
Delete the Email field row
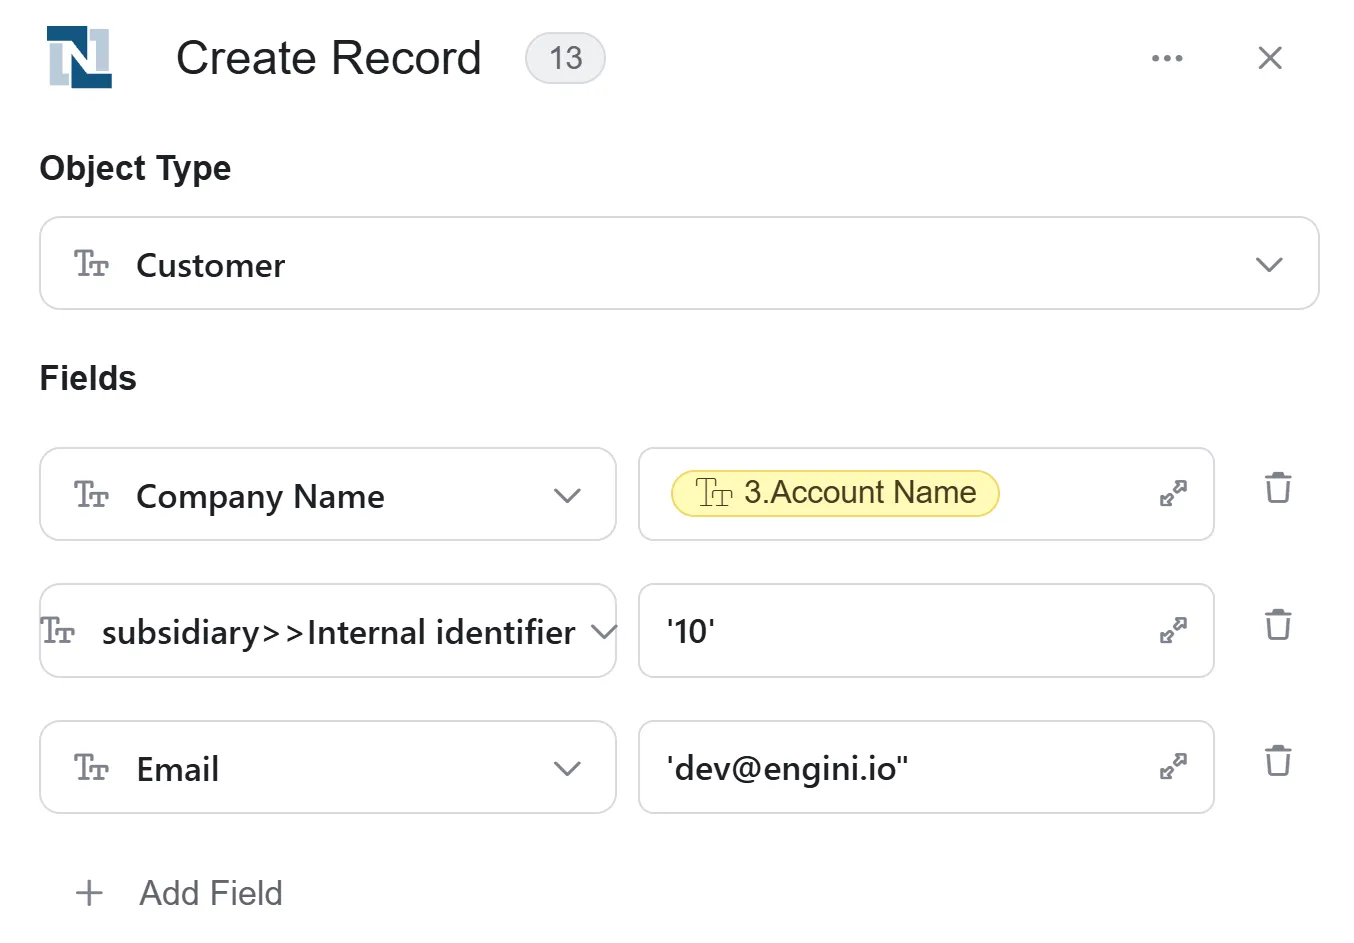coord(1278,761)
